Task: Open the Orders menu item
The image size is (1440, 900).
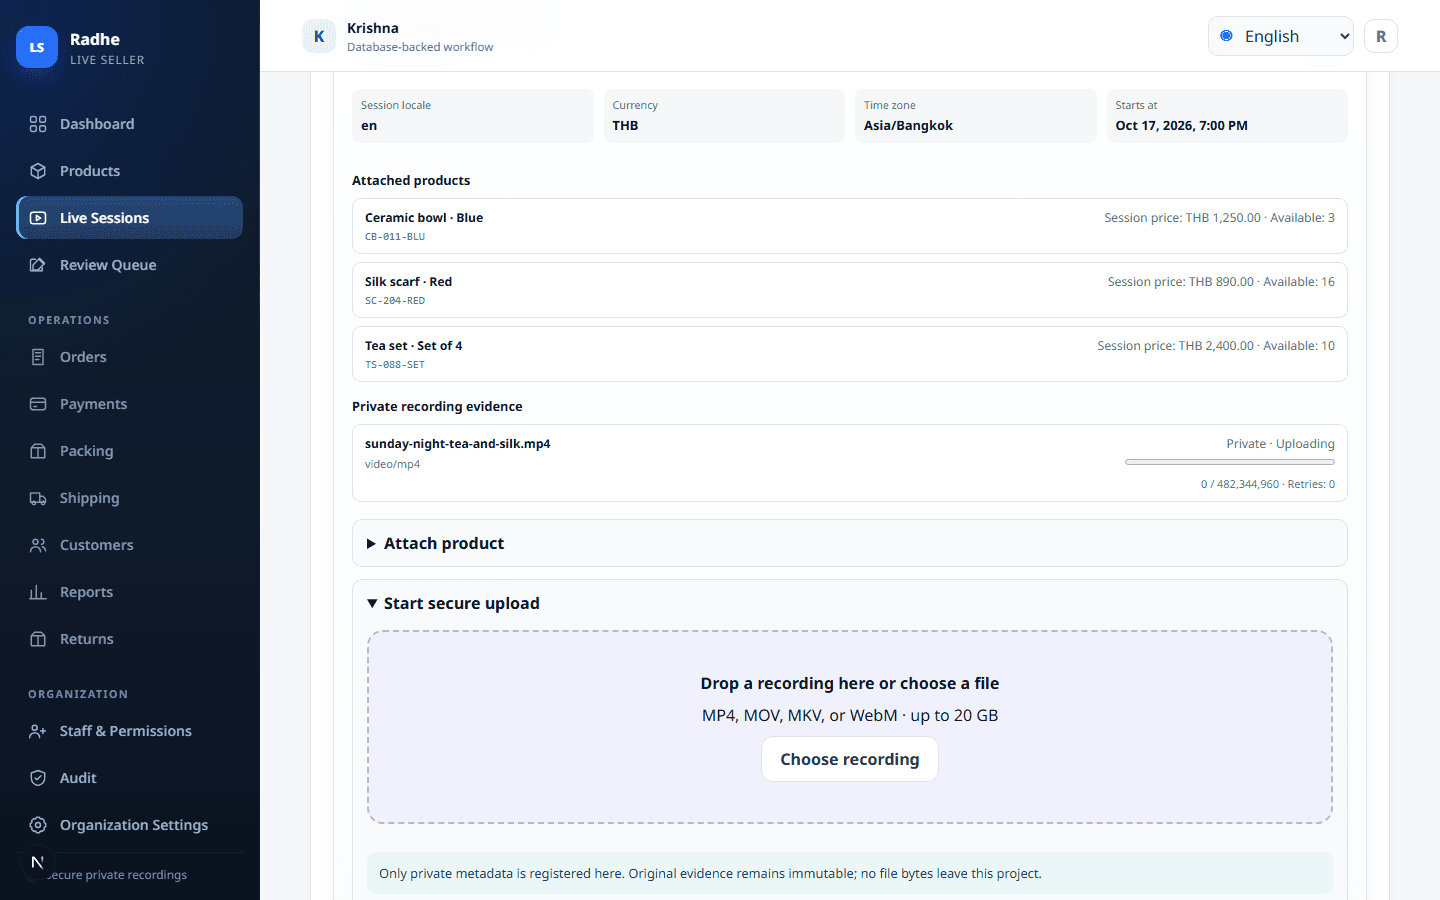Action: 129,357
